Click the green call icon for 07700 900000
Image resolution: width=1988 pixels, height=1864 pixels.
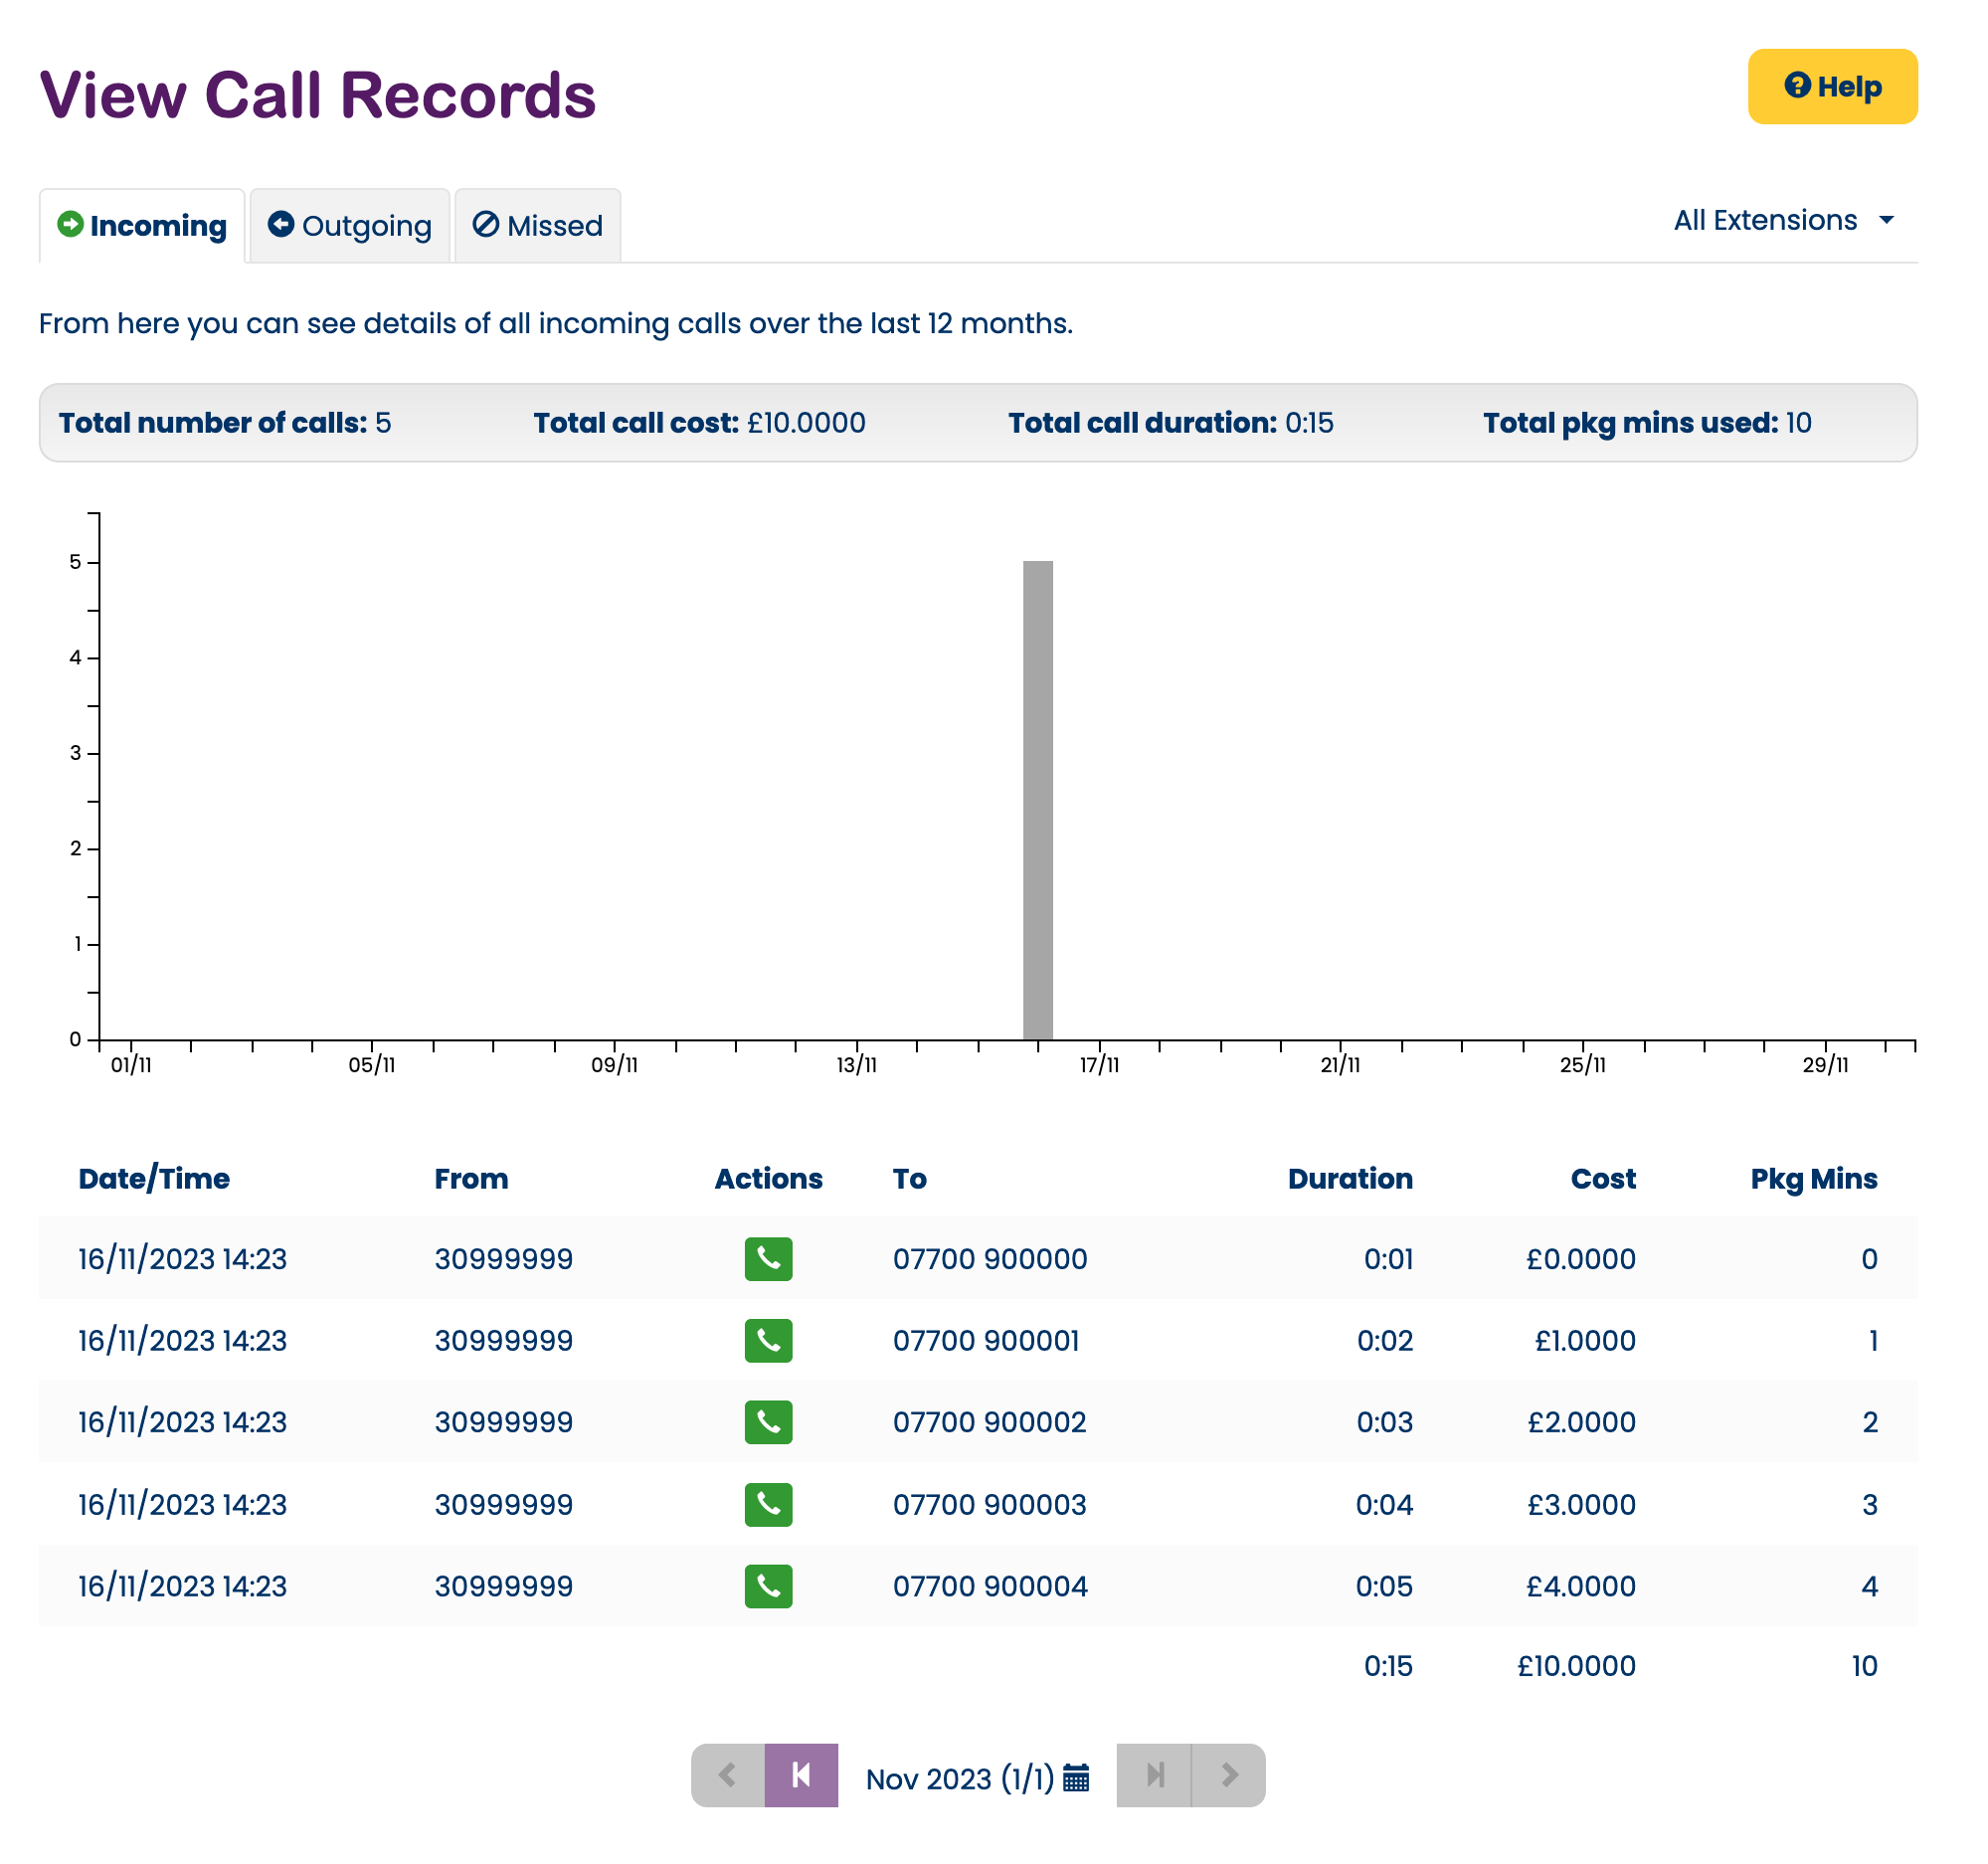coord(767,1259)
